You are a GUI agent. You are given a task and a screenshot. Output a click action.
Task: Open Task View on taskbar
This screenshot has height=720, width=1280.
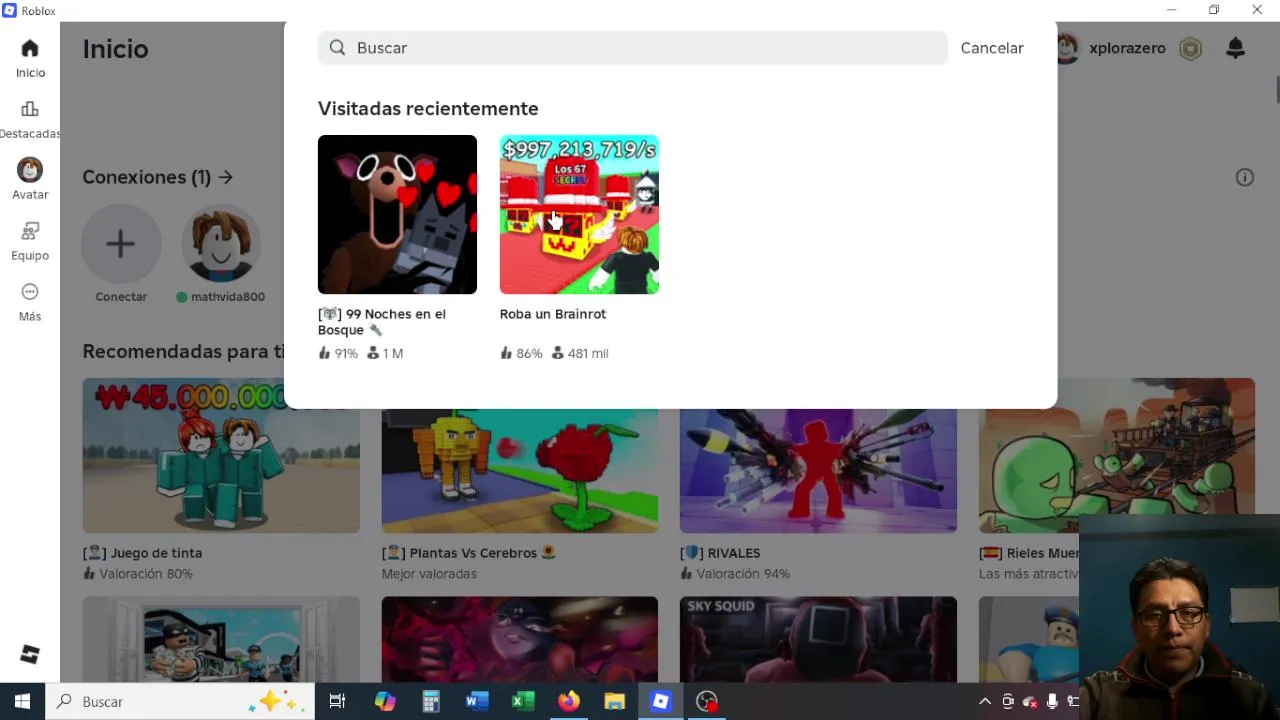click(x=337, y=701)
